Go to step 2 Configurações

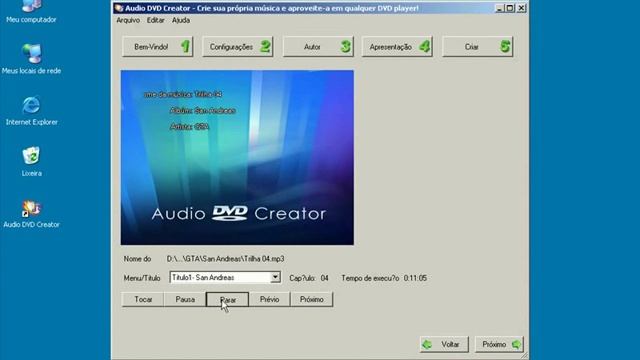238,47
